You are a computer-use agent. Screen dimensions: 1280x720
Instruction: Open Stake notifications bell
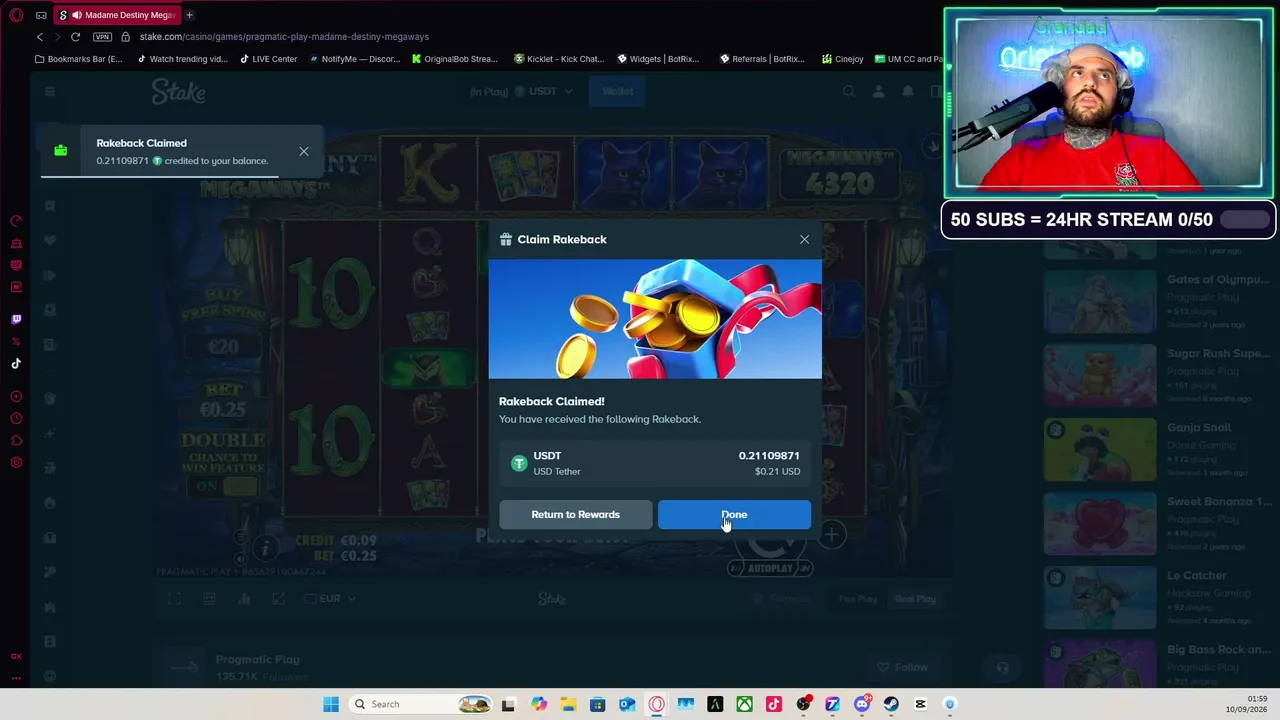908,92
